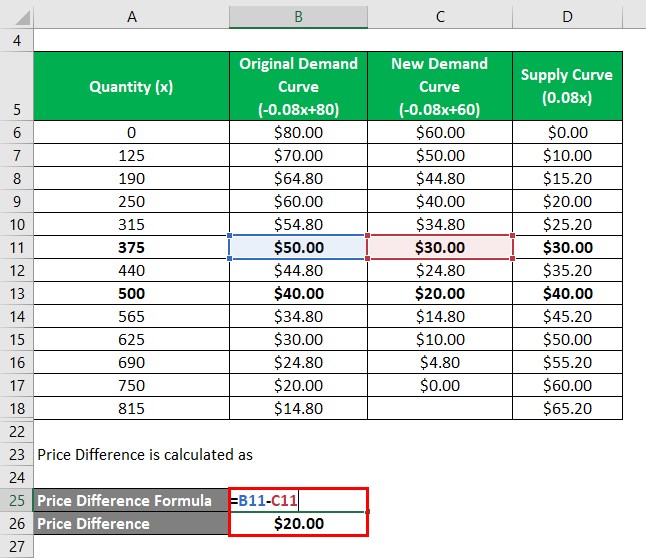
Task: Select the 'Price Difference is calculated as' text
Action: tap(145, 454)
